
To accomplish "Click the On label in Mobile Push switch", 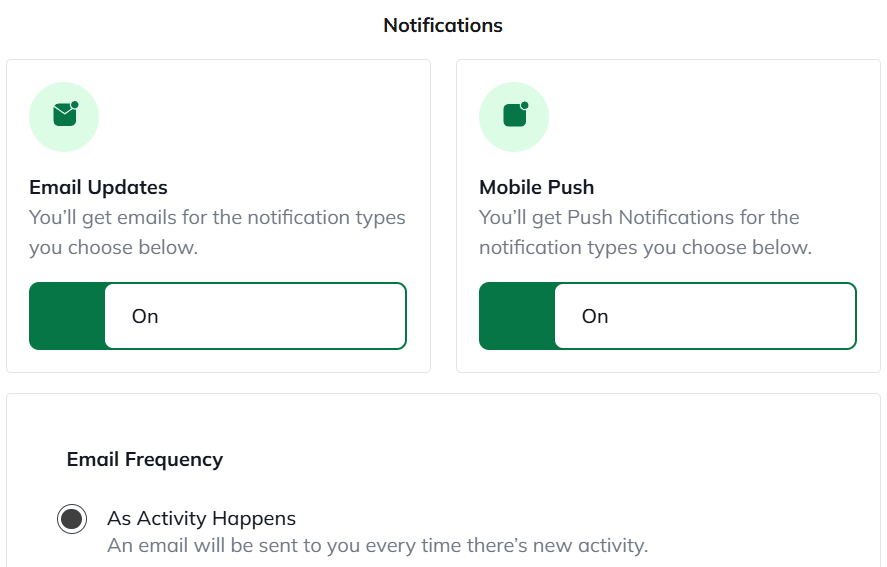I will click(595, 316).
